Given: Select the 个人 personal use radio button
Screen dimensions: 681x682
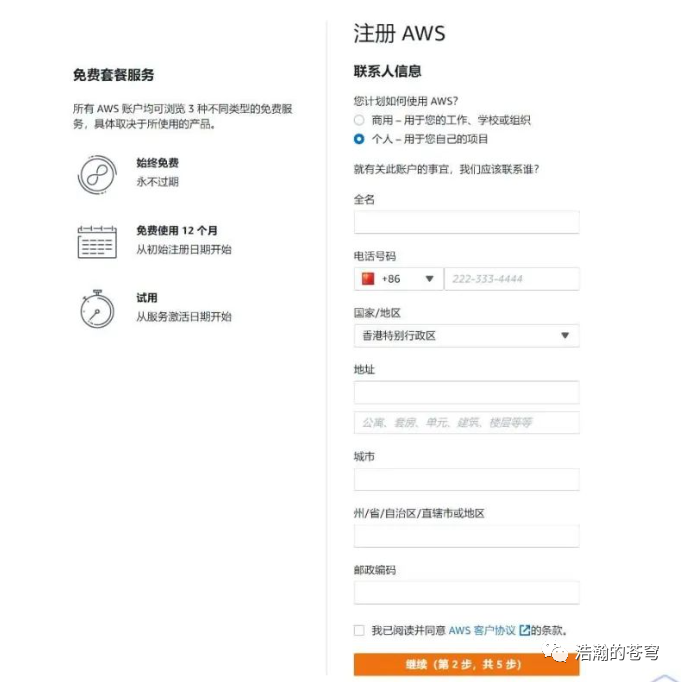Looking at the screenshot, I should pos(359,139).
